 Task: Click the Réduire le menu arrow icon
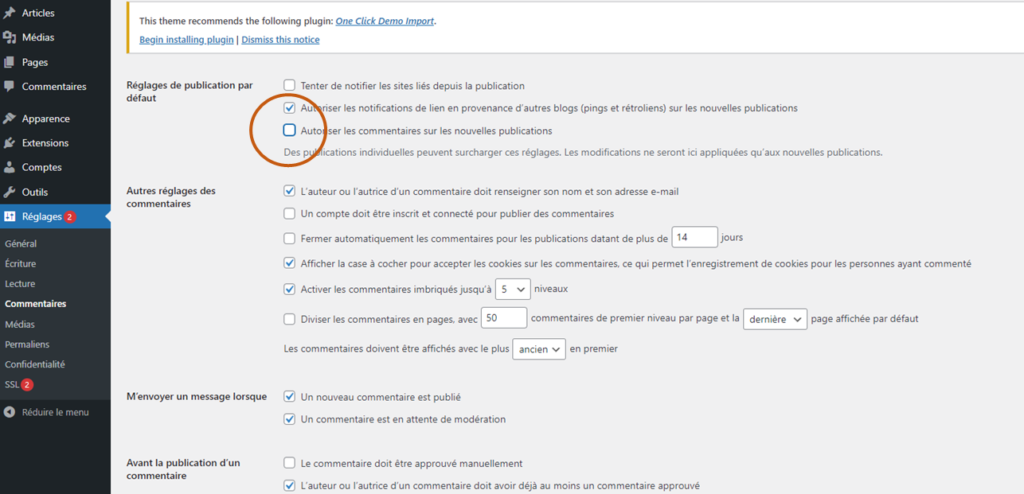click(10, 412)
